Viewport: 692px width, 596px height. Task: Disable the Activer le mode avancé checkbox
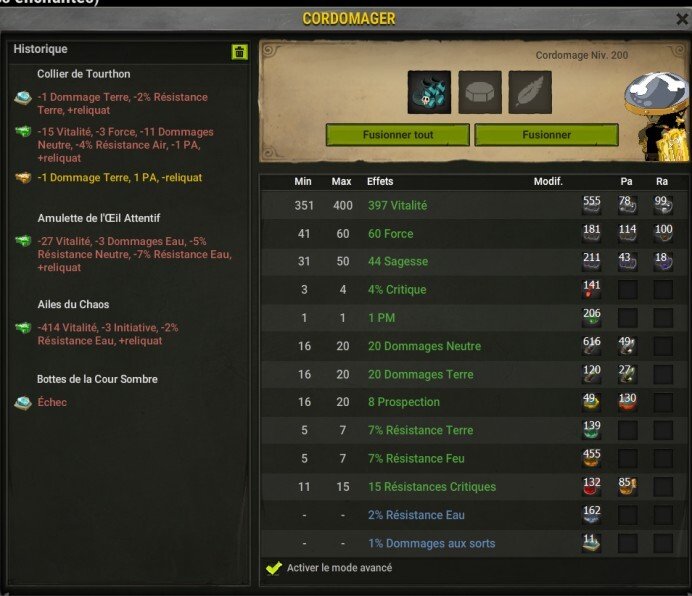pyautogui.click(x=274, y=568)
